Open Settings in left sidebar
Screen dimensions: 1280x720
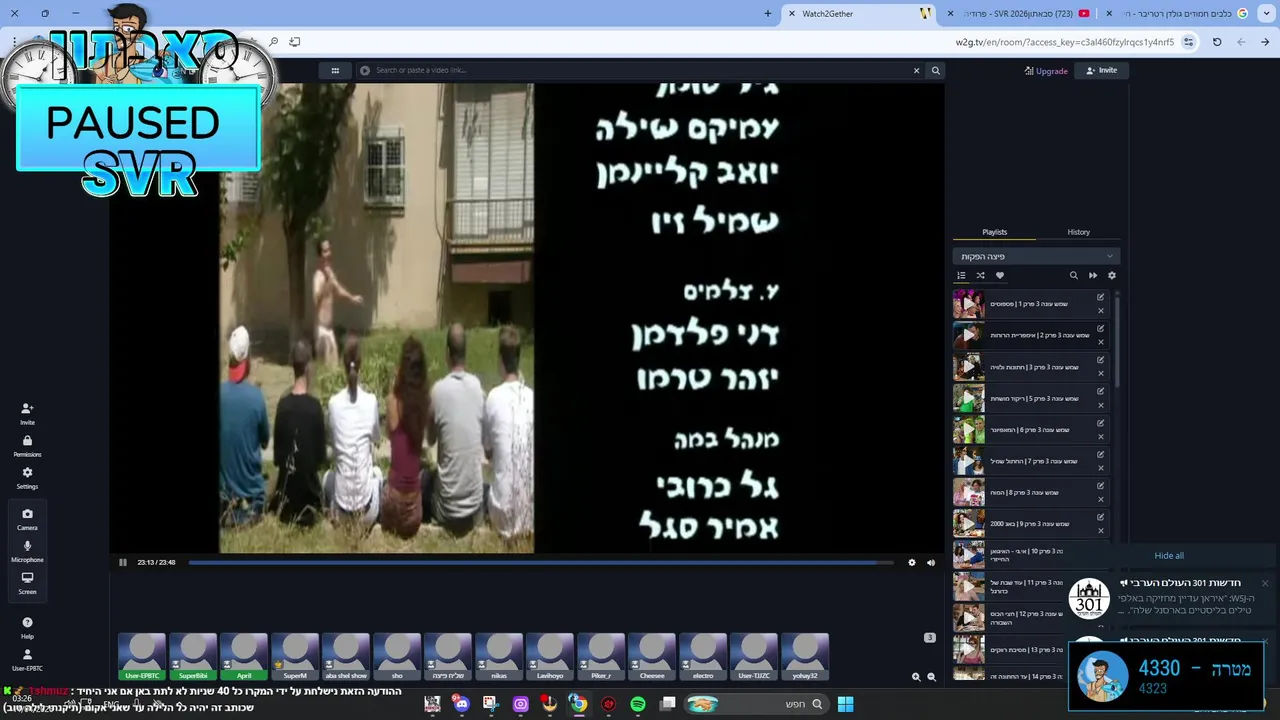27,478
